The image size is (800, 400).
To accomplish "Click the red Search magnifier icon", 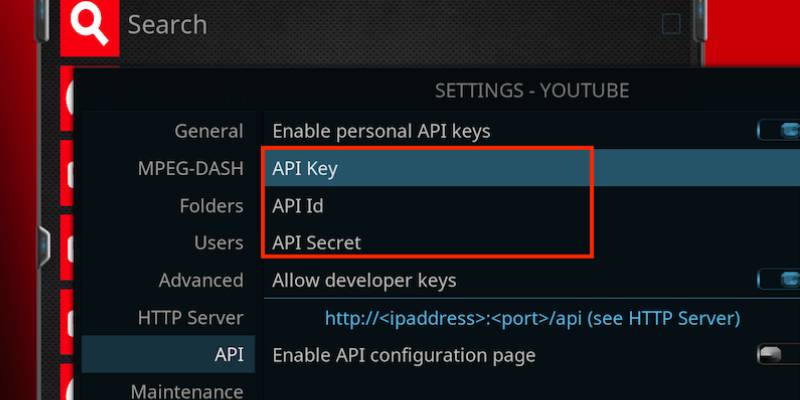I will tap(90, 25).
